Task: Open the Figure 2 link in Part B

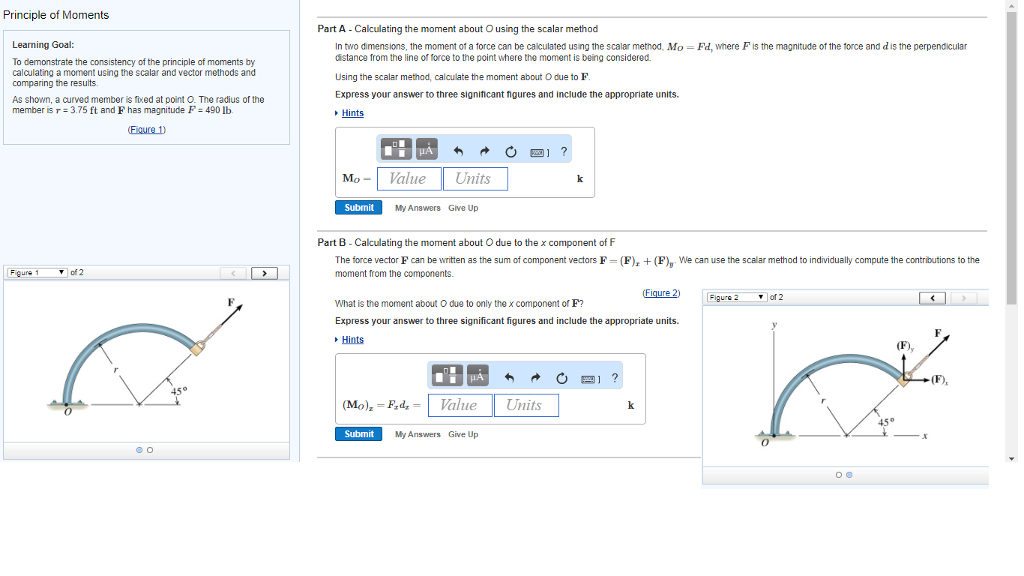Action: 661,293
